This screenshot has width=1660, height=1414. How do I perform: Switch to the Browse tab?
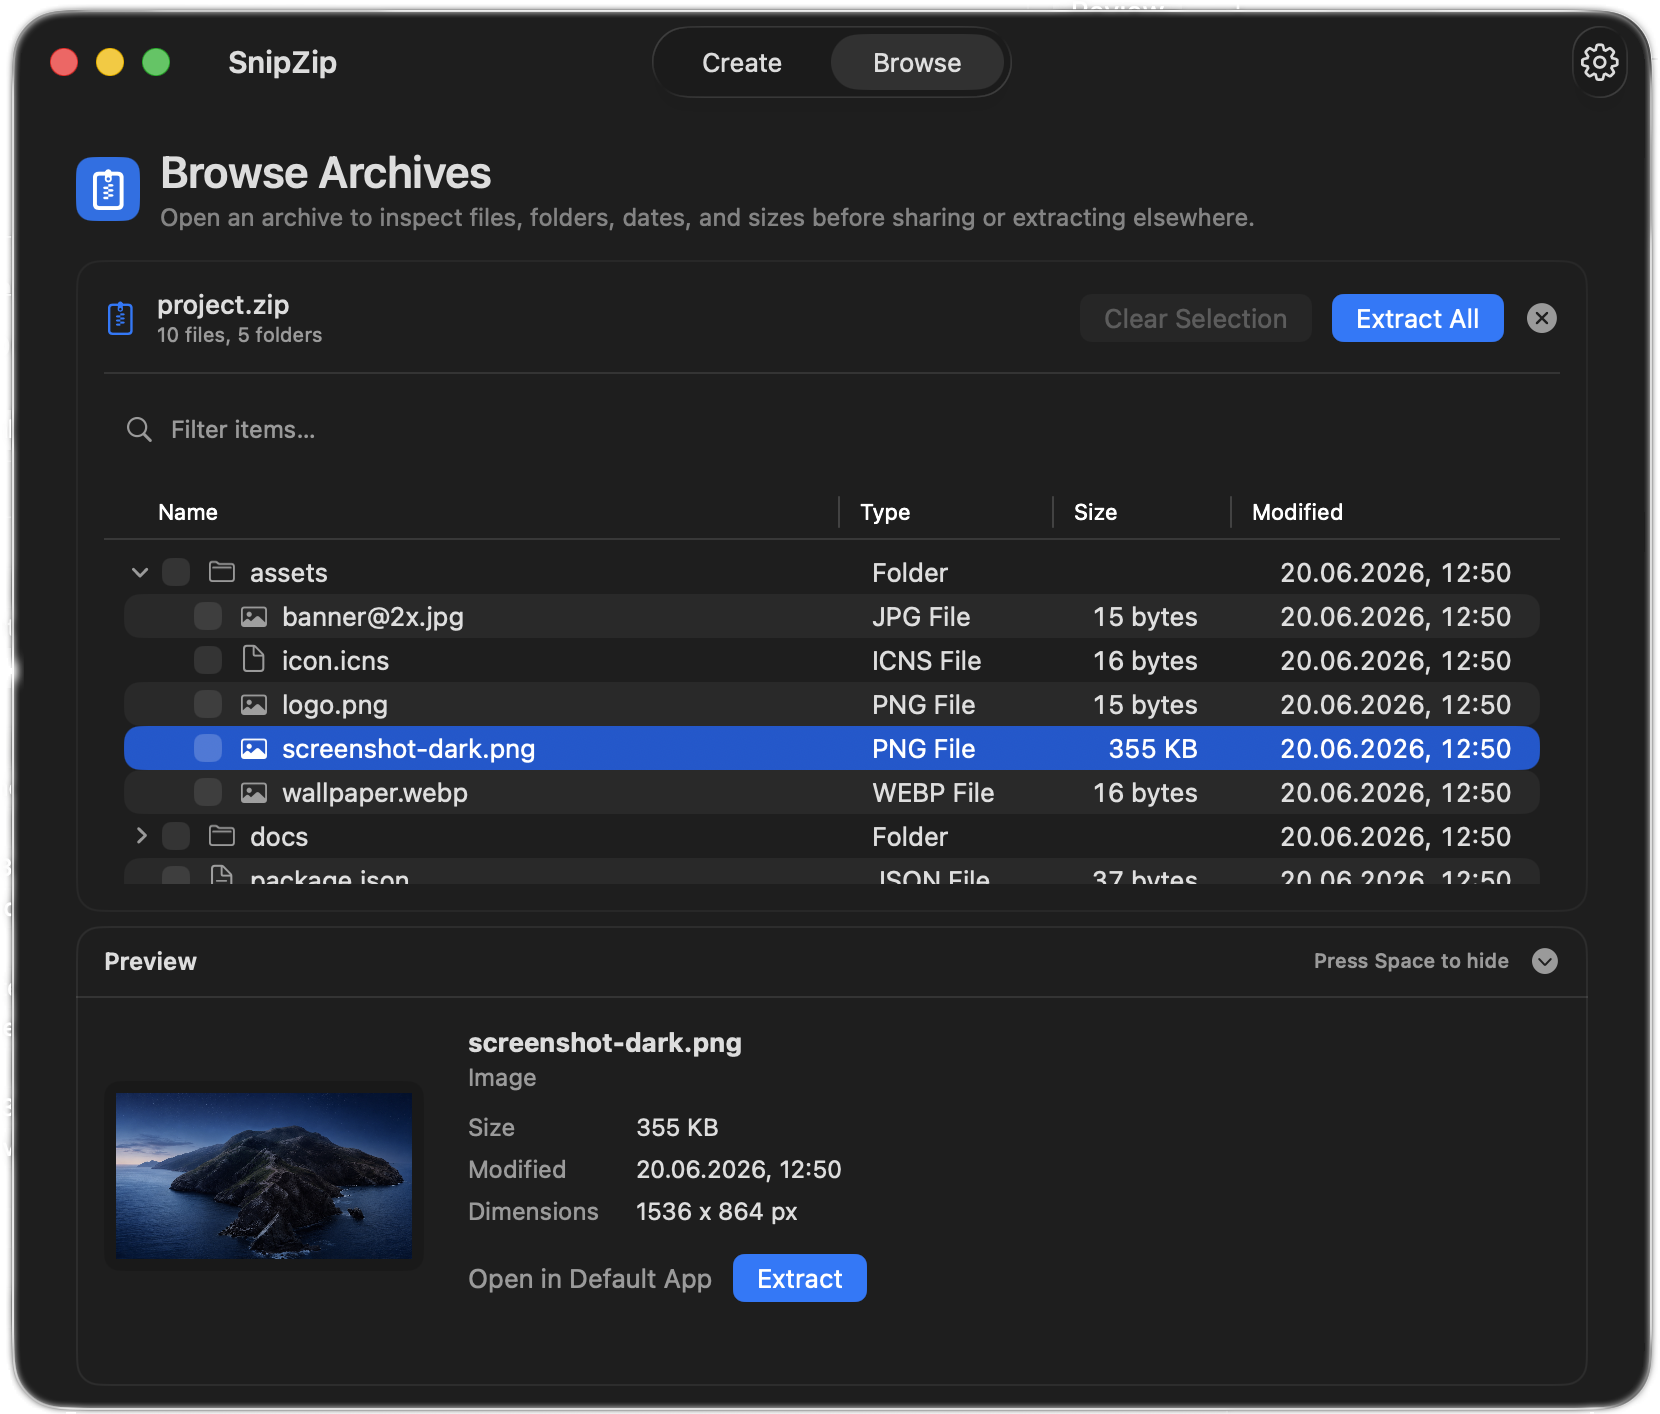917,63
